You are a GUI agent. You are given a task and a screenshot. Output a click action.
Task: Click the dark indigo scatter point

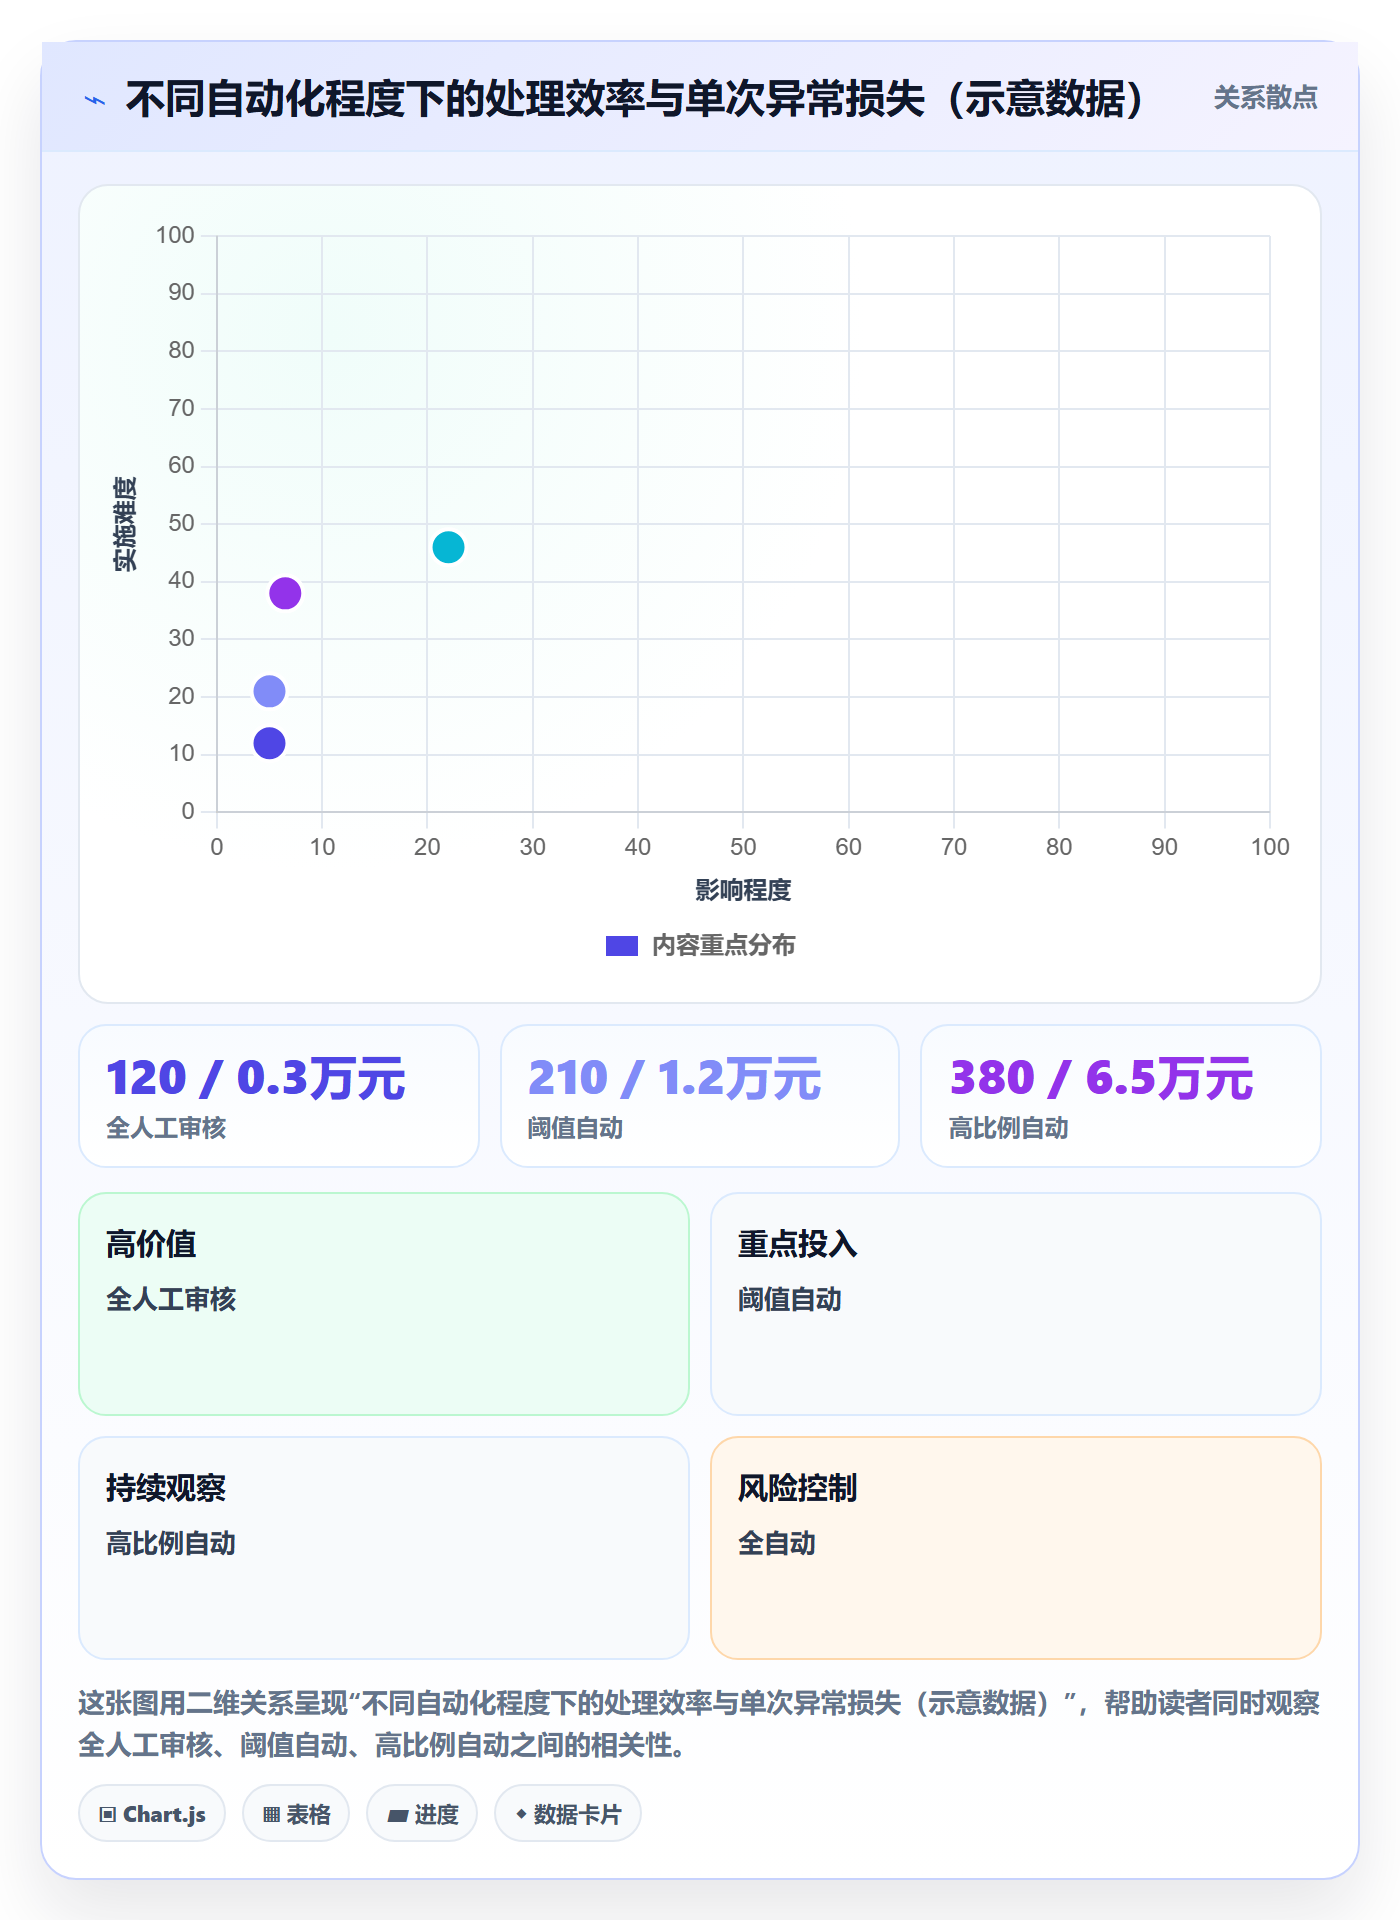(269, 743)
